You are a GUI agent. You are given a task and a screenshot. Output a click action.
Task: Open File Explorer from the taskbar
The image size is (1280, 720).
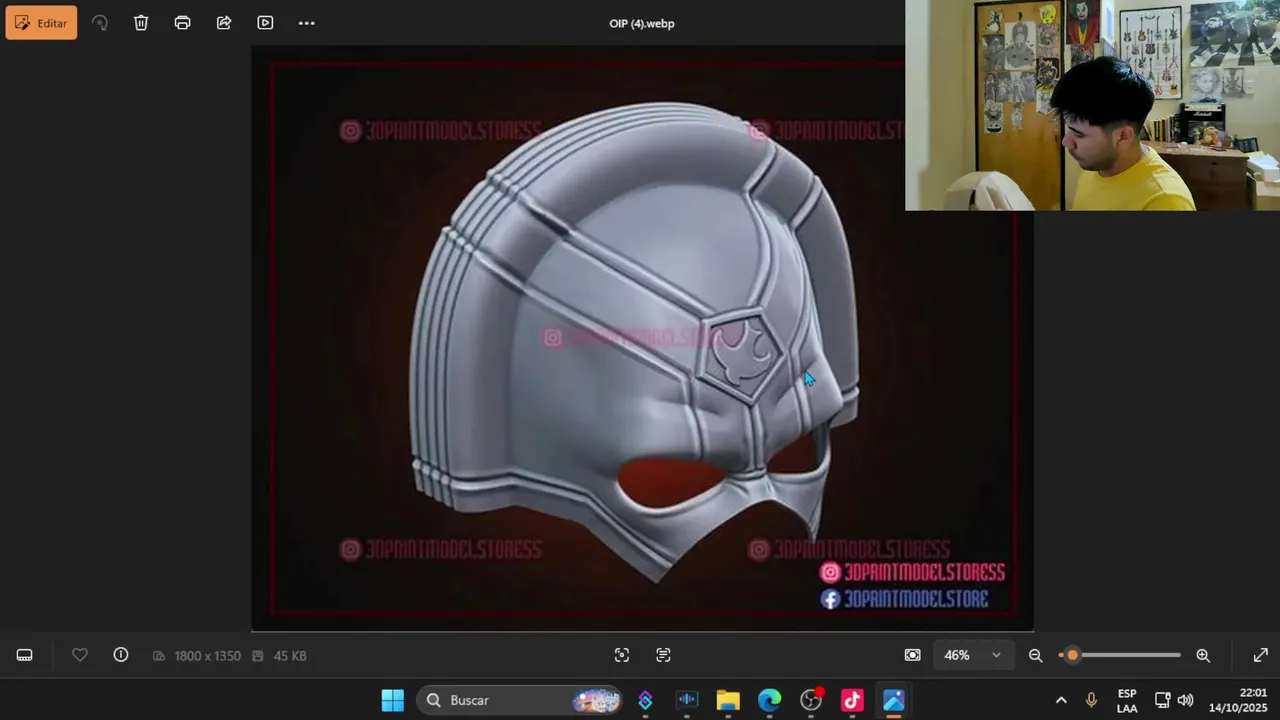(728, 700)
